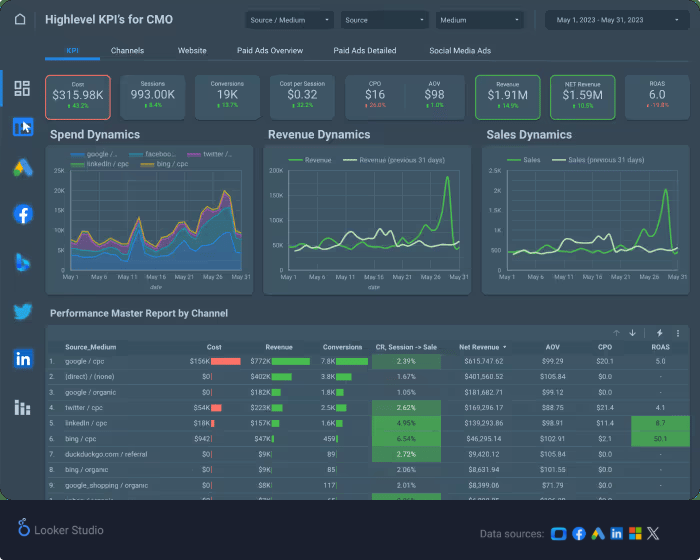Sort table by Cost column header
This screenshot has height=560, width=700.
[214, 347]
